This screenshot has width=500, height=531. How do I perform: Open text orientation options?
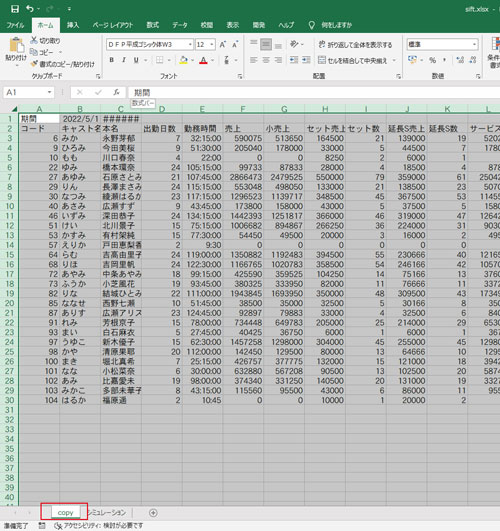(294, 44)
